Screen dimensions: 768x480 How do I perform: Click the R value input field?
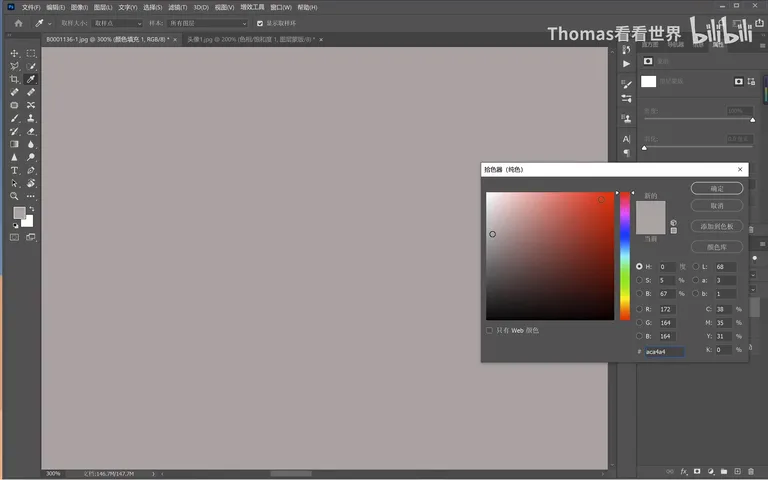point(667,309)
